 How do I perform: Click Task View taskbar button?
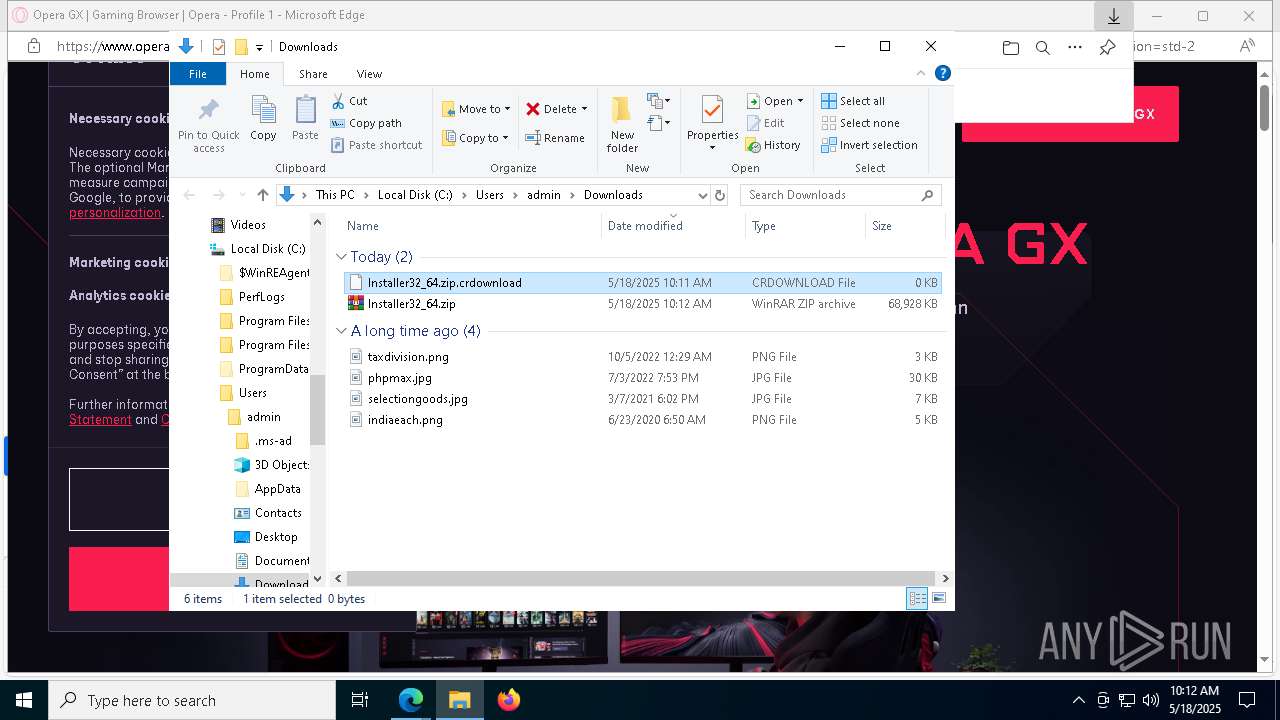click(x=360, y=700)
